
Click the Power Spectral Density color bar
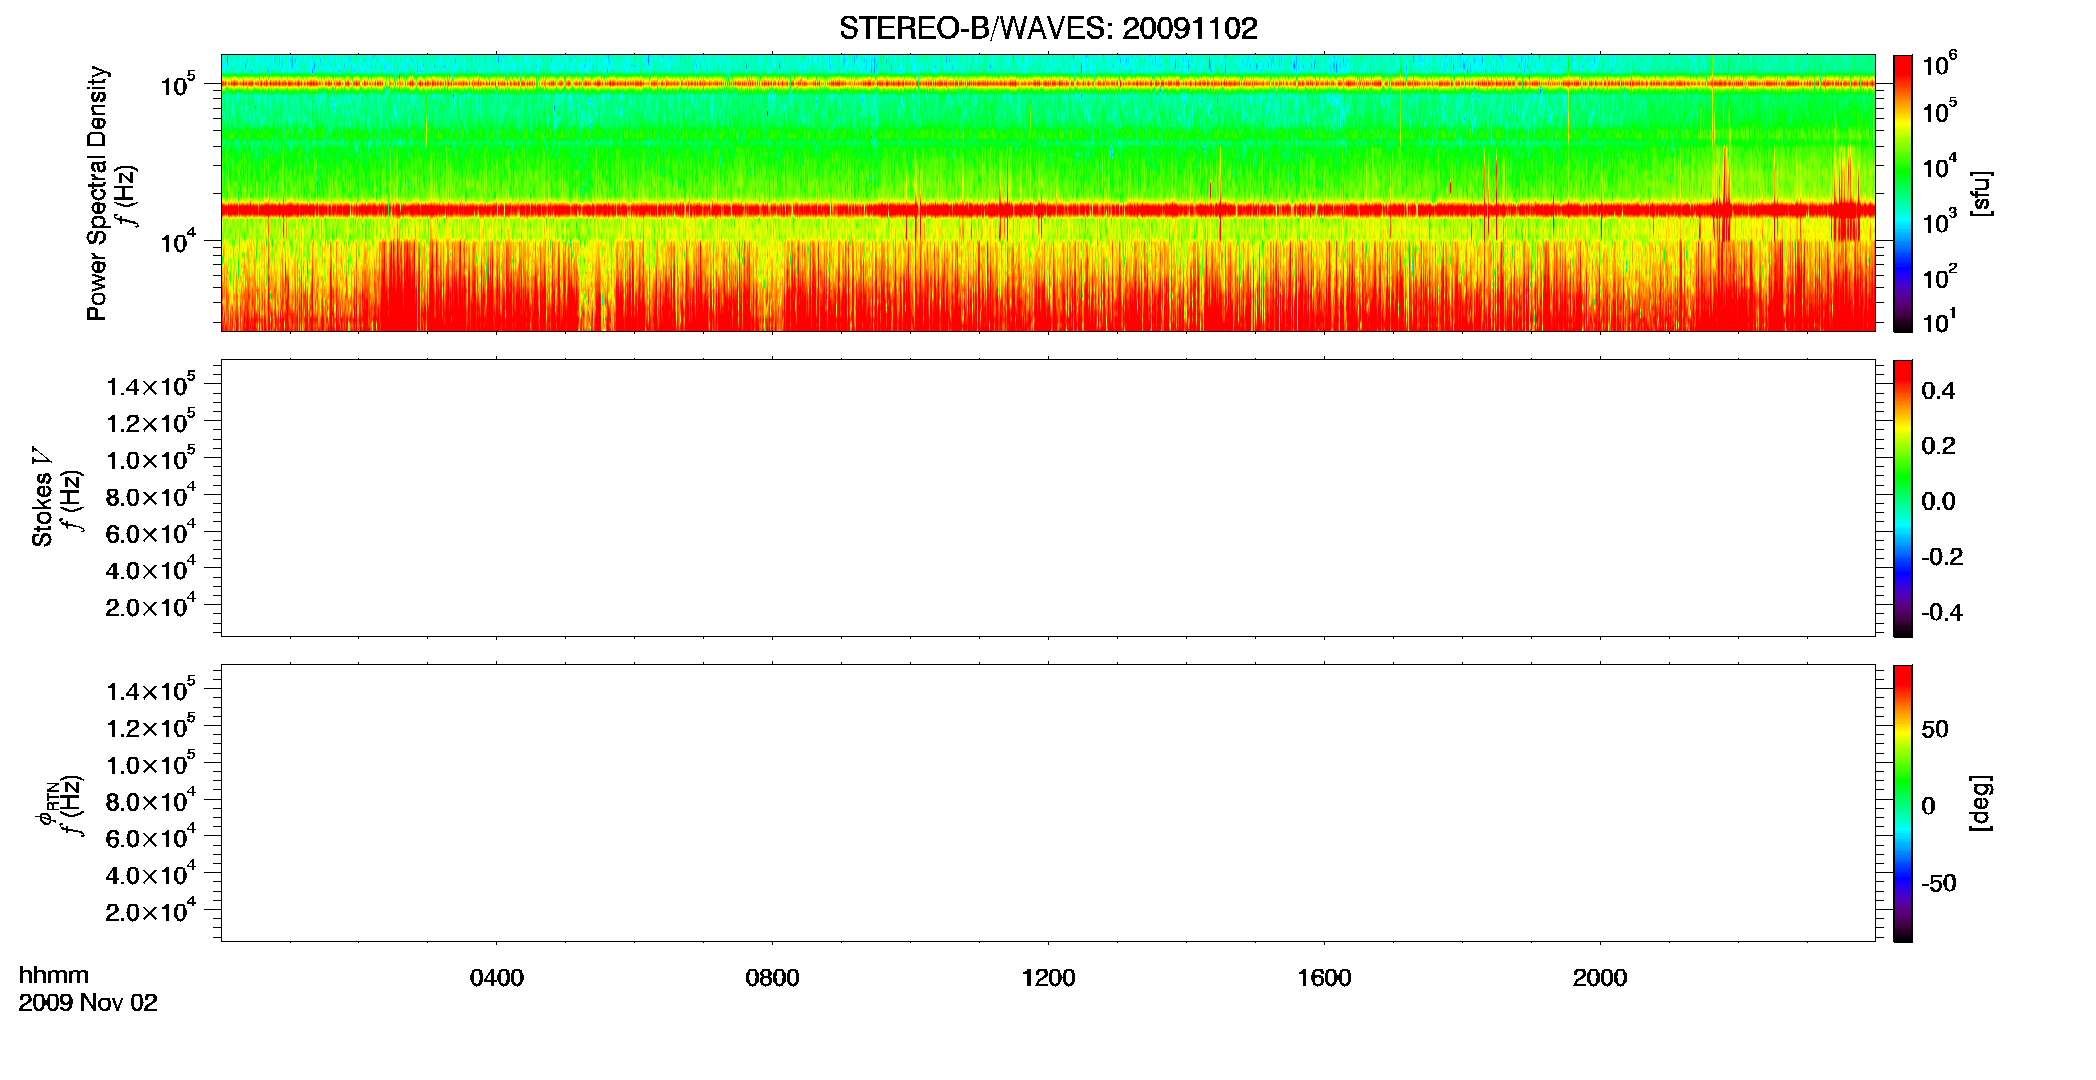pyautogui.click(x=1903, y=193)
